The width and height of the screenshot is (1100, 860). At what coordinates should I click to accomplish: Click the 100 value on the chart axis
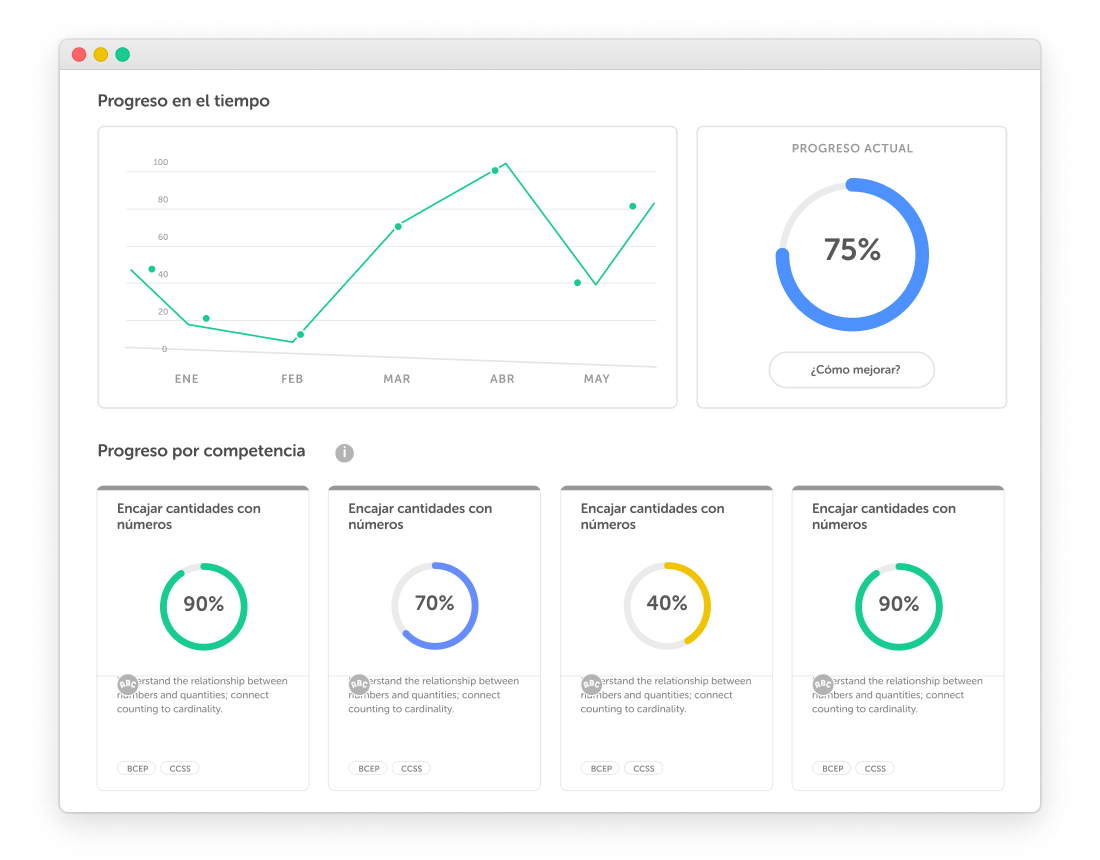tap(161, 162)
